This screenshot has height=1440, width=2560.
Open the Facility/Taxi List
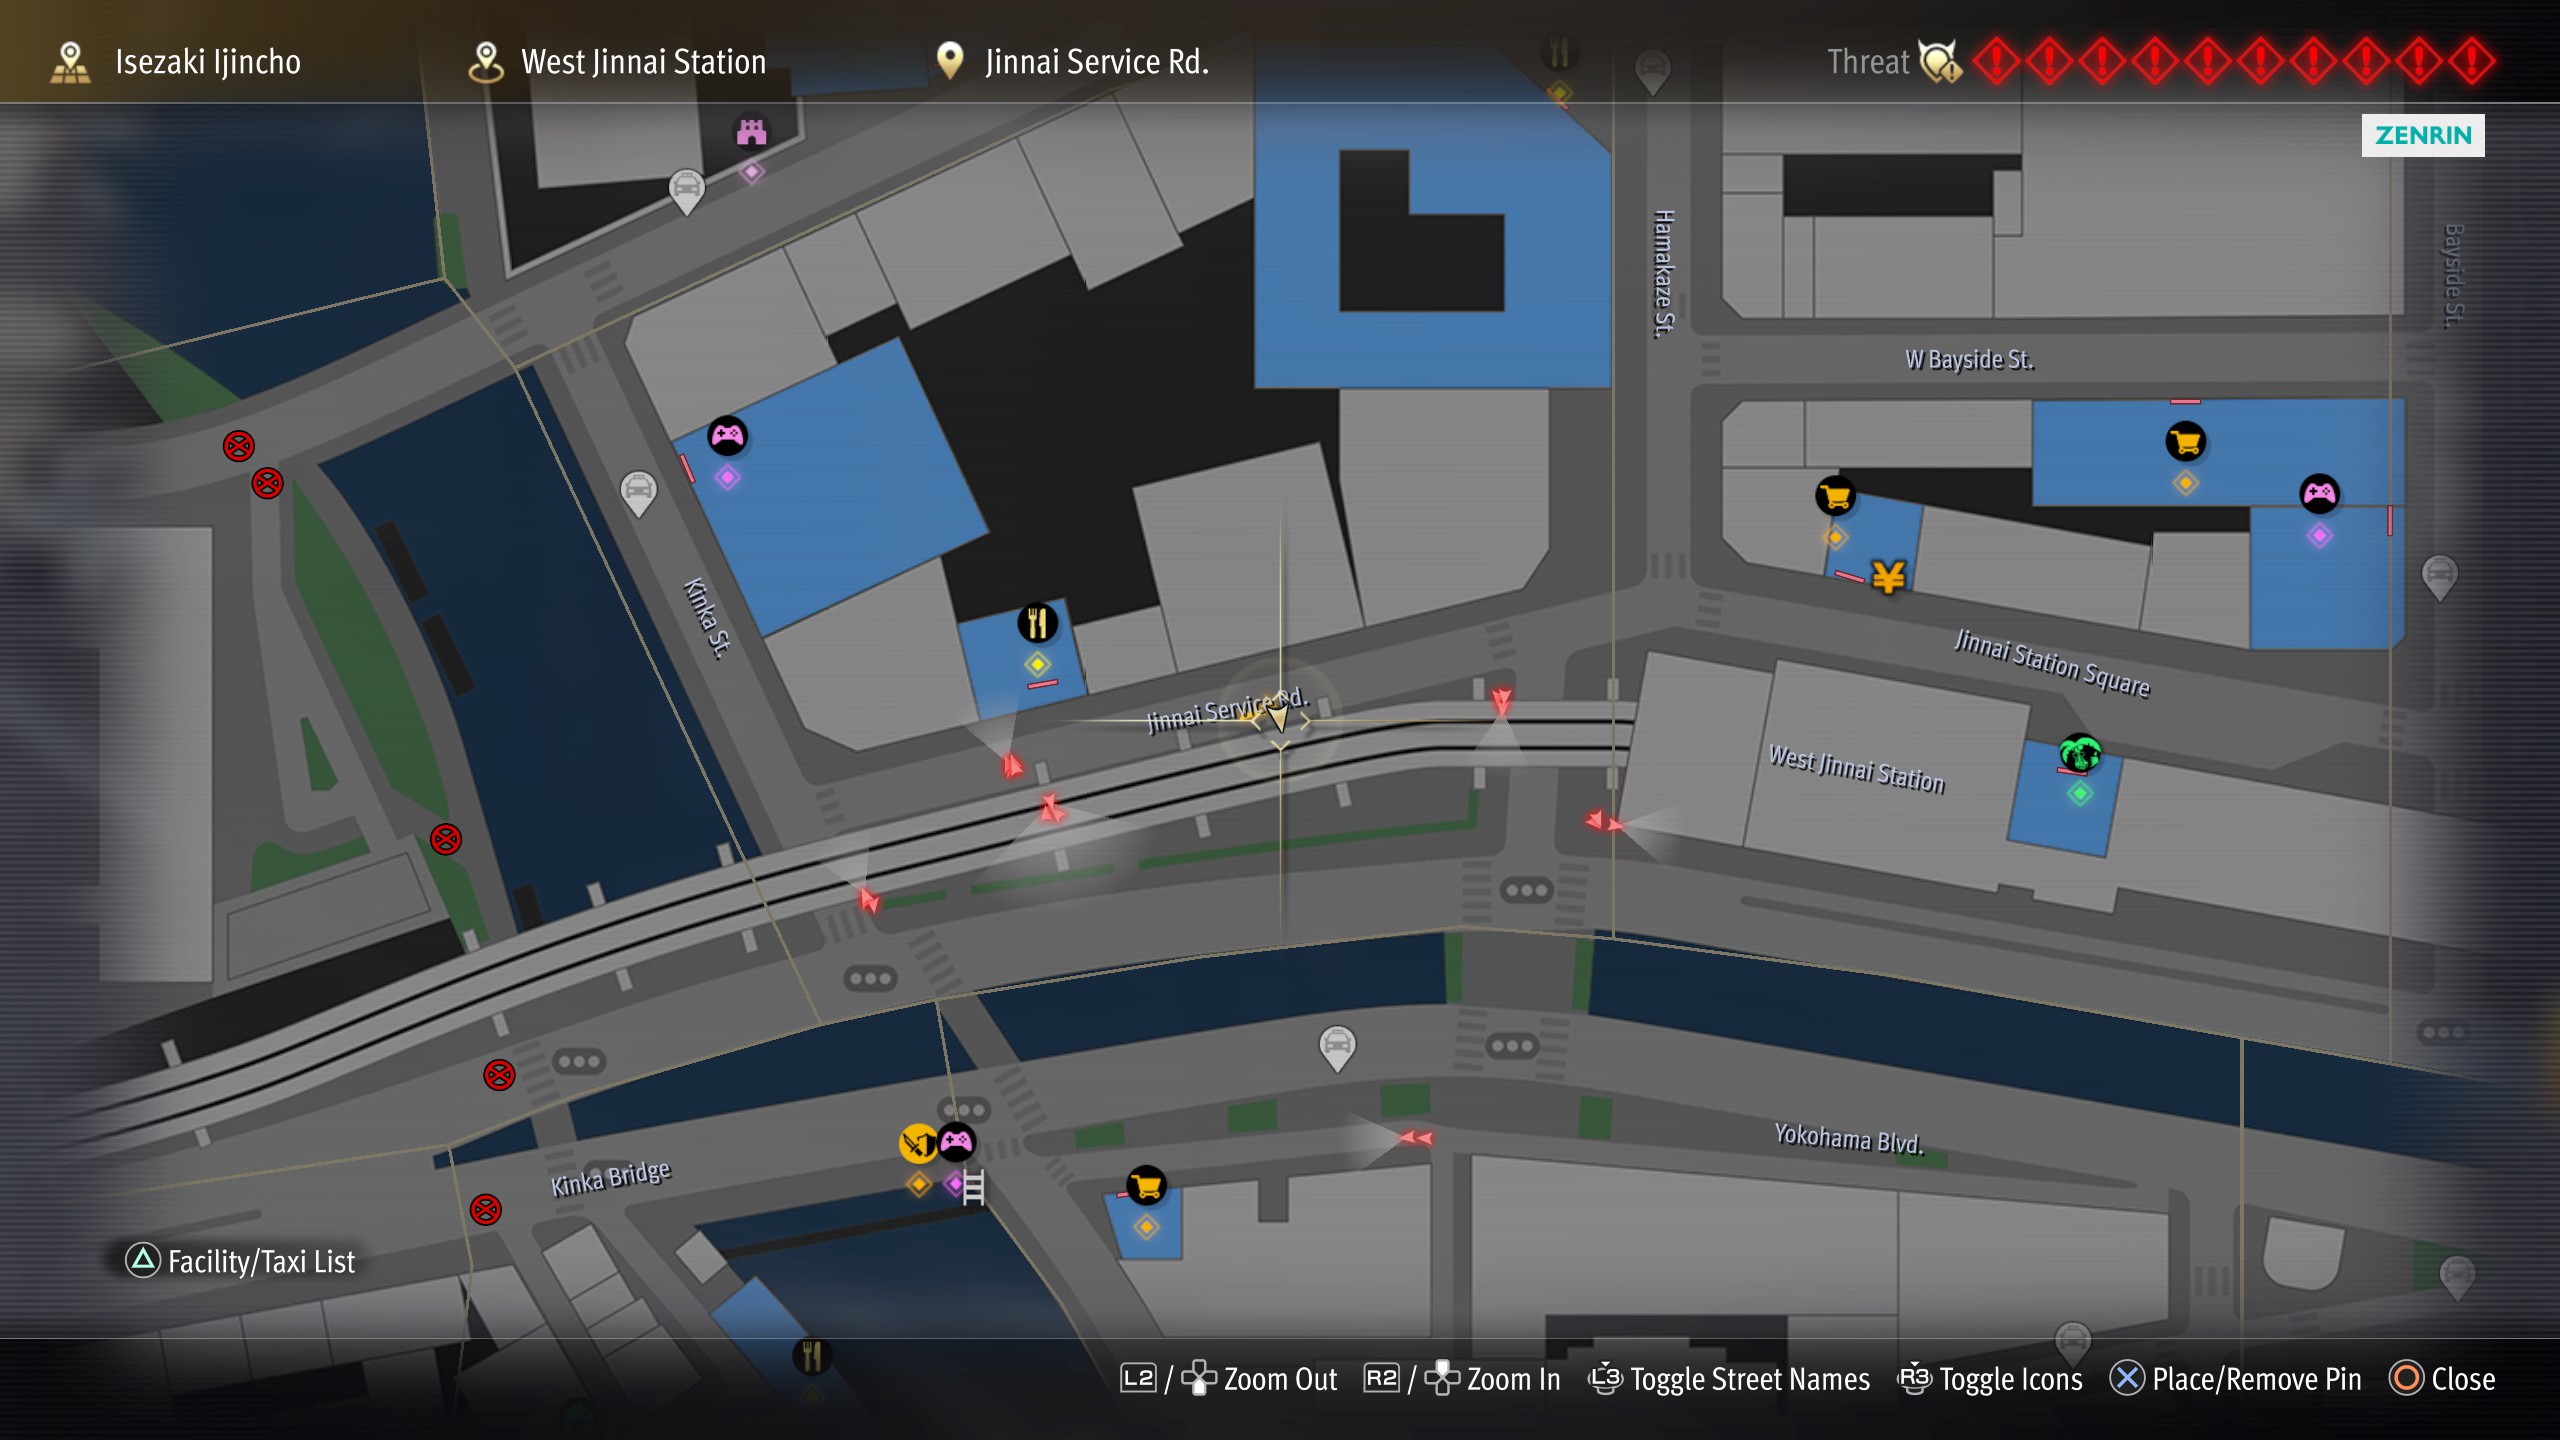click(240, 1261)
